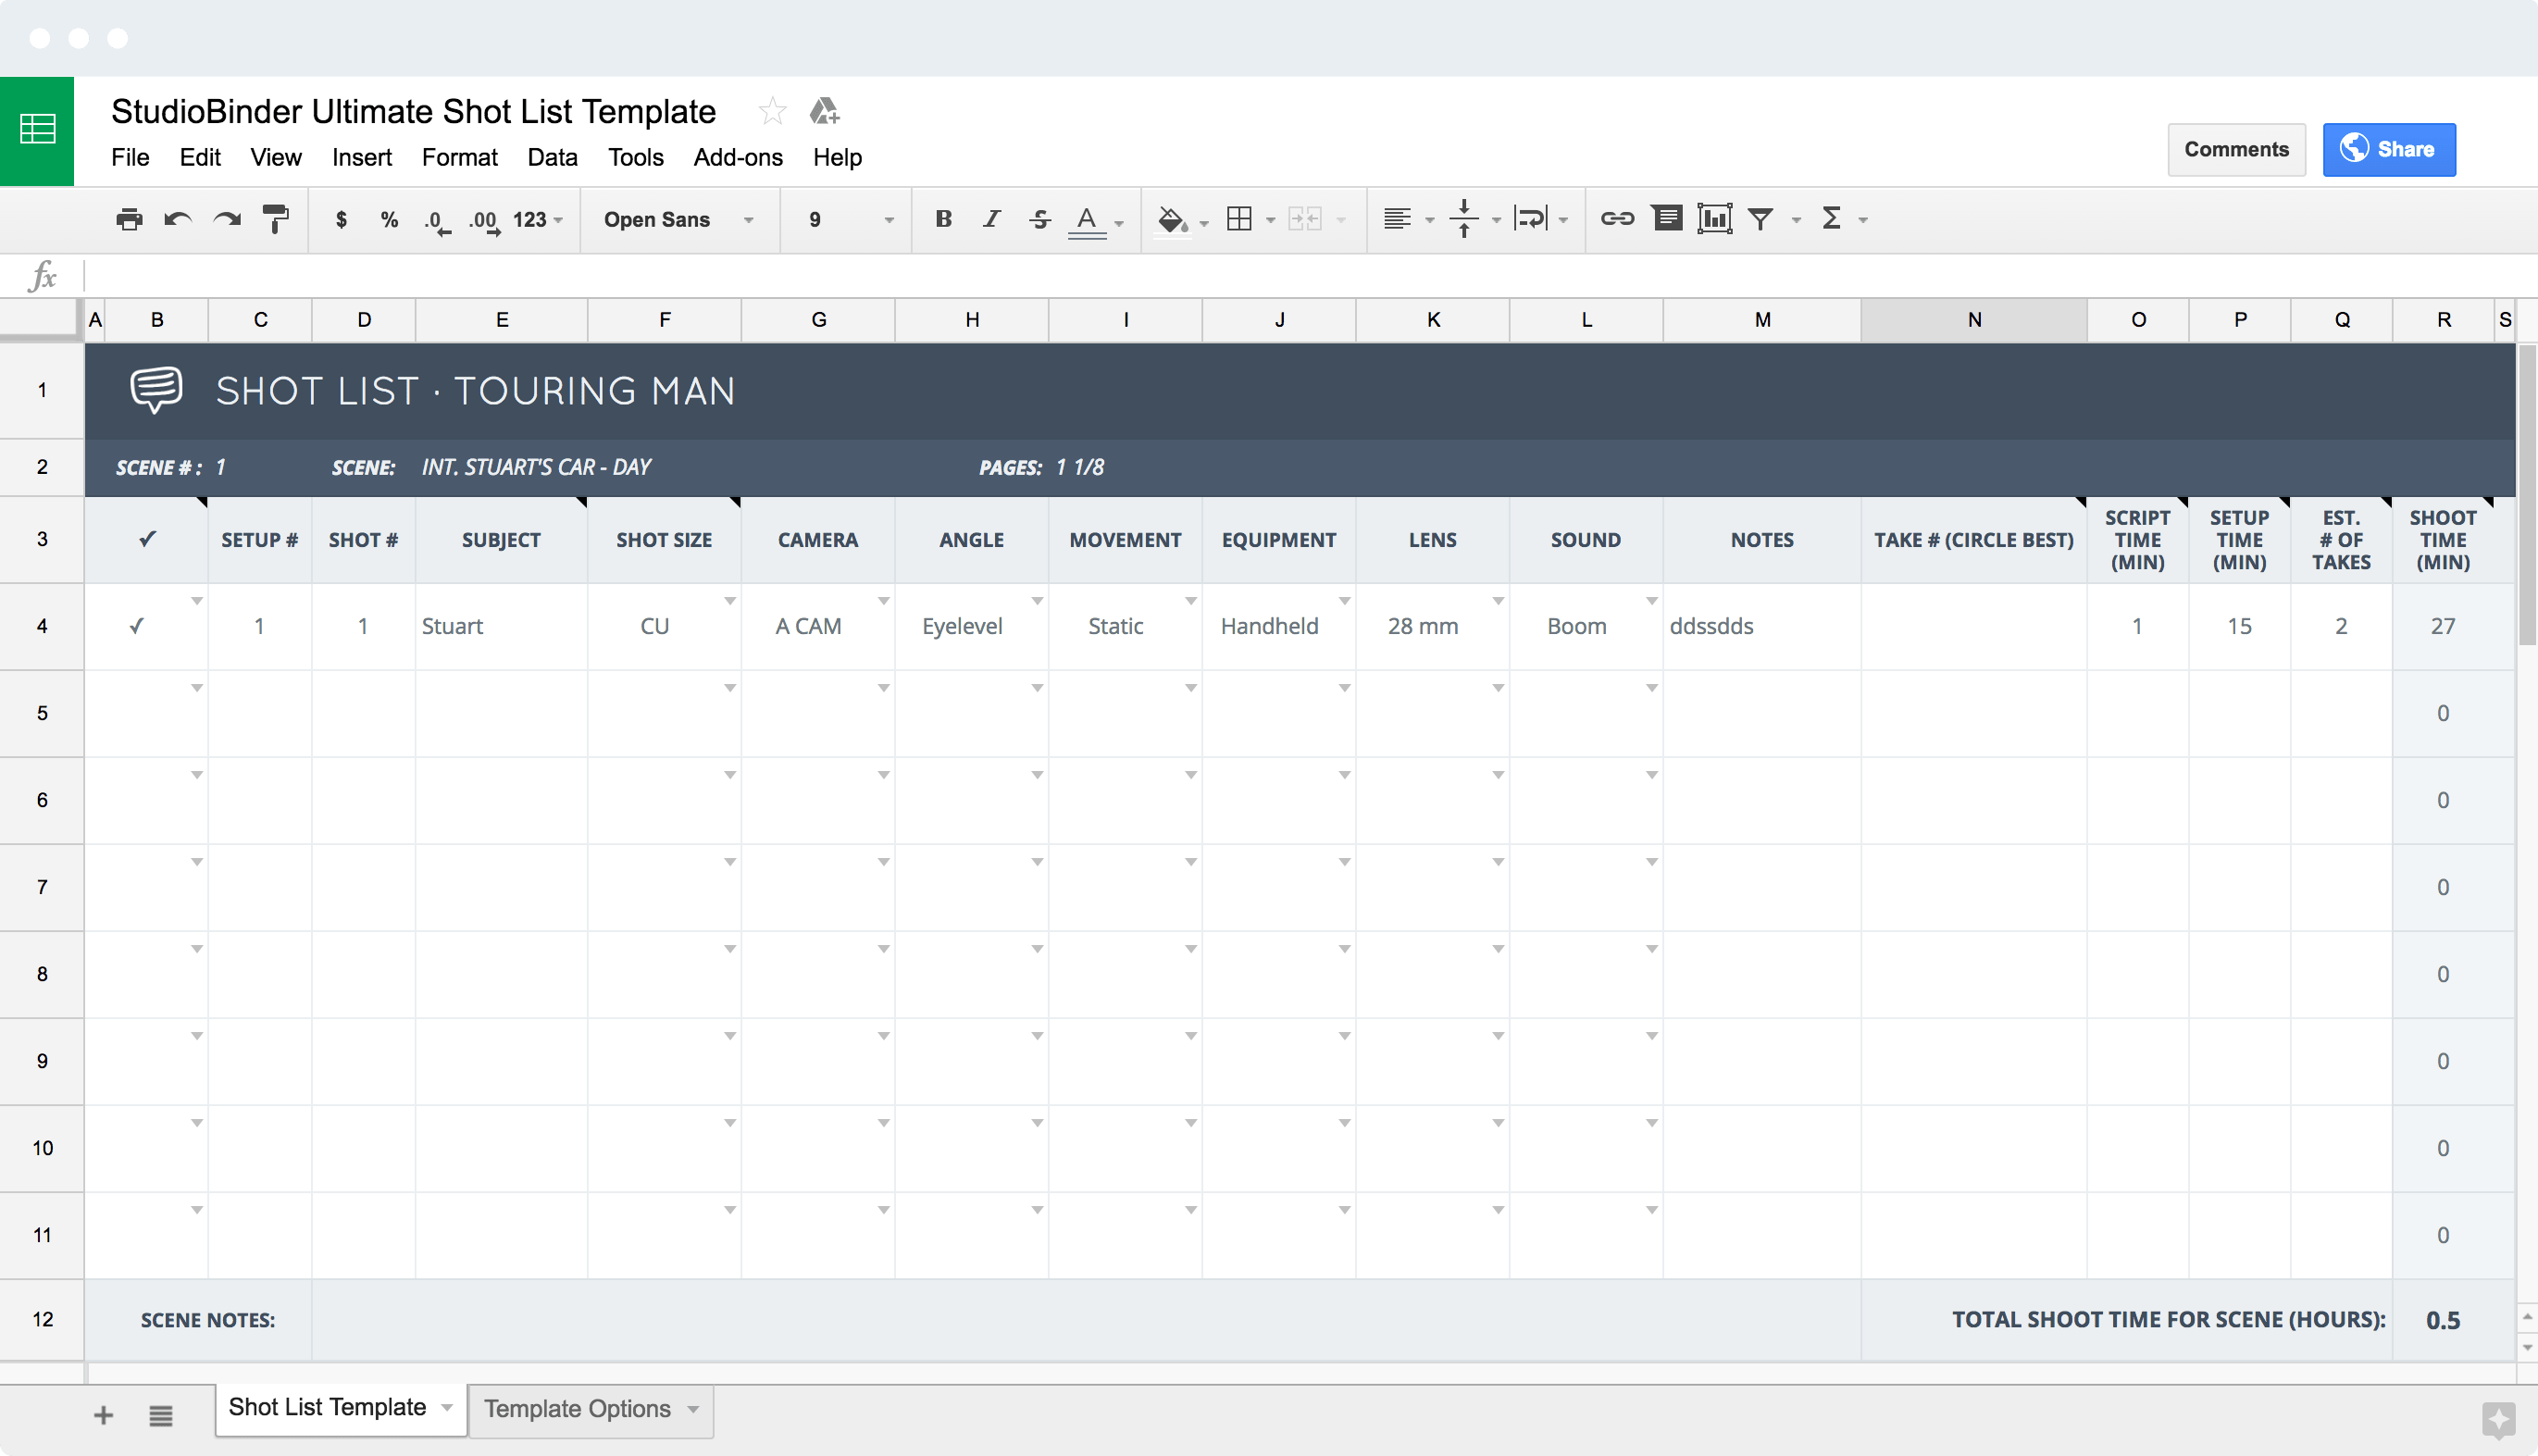Click the Share button
Screen dimensions: 2538x1456
(2395, 148)
